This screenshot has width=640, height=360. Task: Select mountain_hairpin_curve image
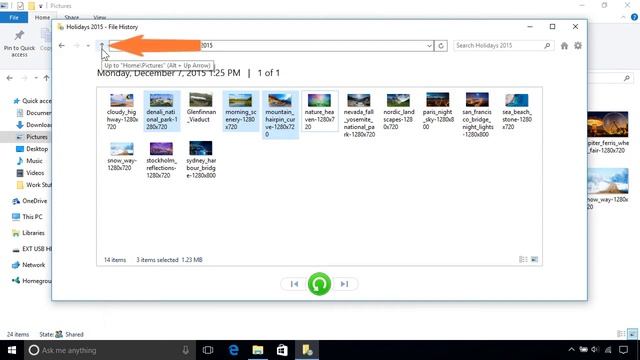tap(280, 115)
